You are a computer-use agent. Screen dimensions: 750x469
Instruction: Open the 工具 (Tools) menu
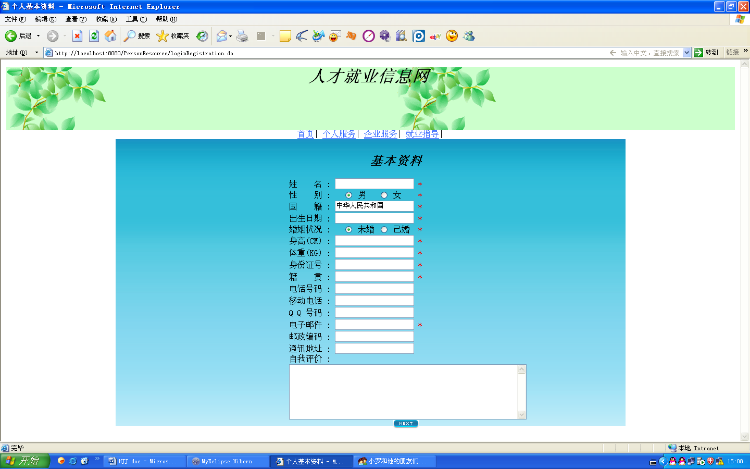pyautogui.click(x=136, y=19)
